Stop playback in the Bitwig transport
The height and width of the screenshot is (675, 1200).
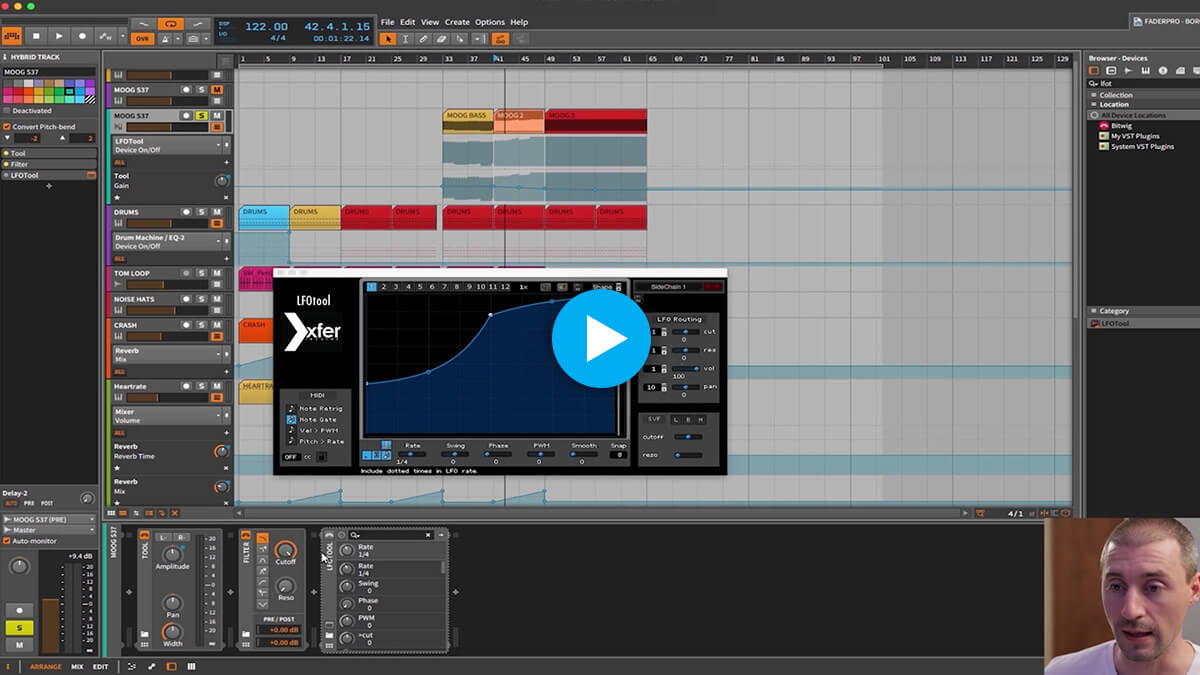37,36
